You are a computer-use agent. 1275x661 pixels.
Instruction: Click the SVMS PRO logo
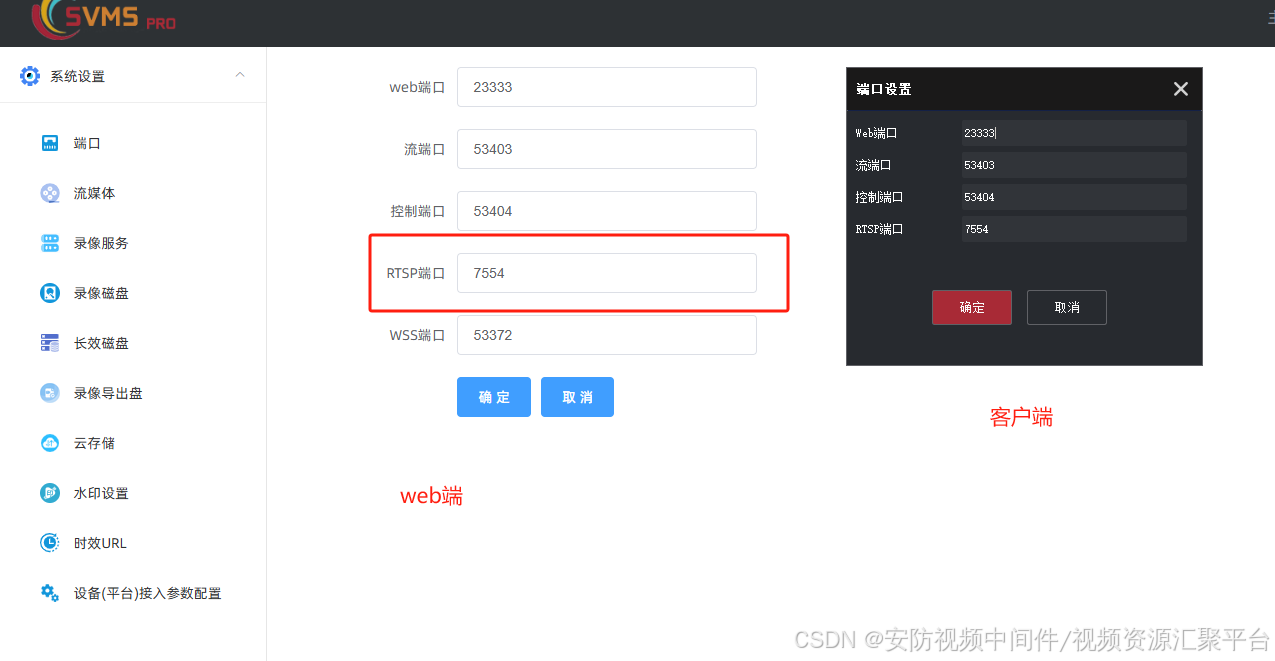[103, 19]
